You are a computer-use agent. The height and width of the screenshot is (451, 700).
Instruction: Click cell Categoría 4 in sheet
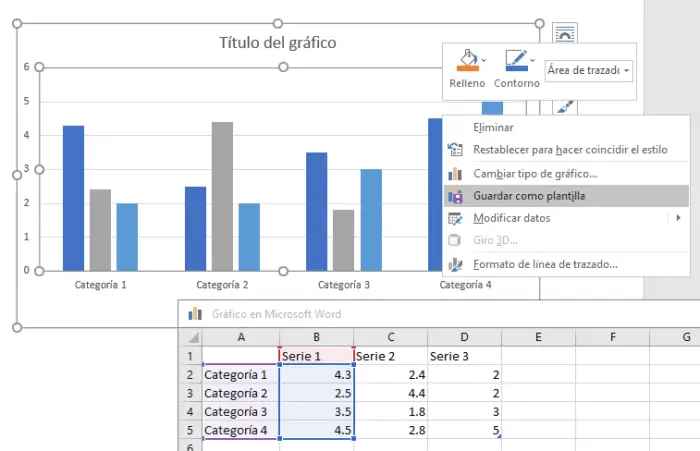(x=241, y=430)
